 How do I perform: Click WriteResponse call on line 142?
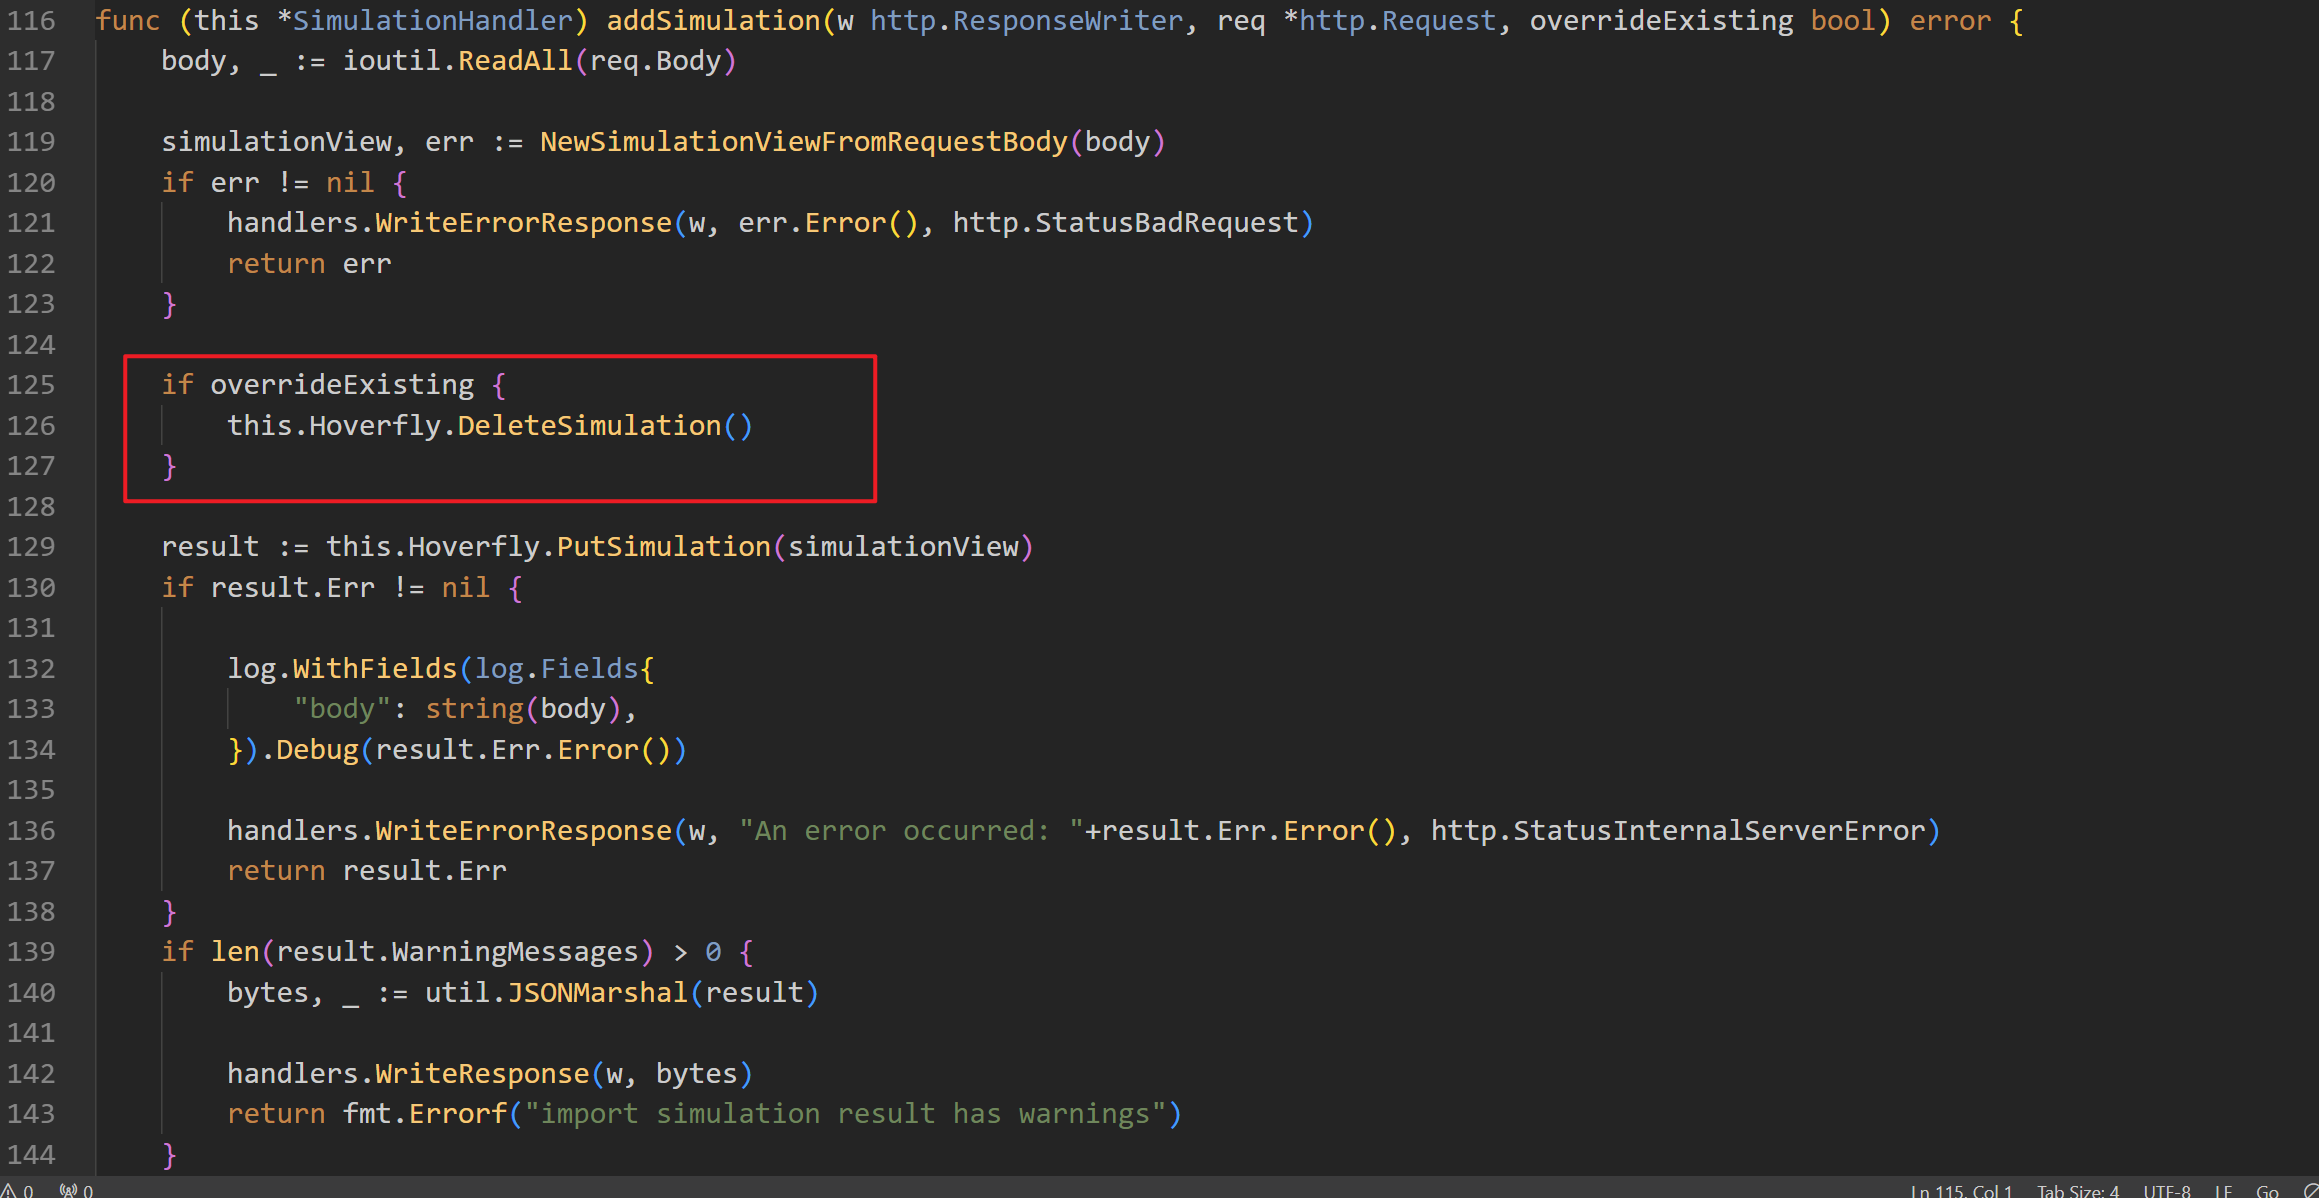click(482, 1074)
